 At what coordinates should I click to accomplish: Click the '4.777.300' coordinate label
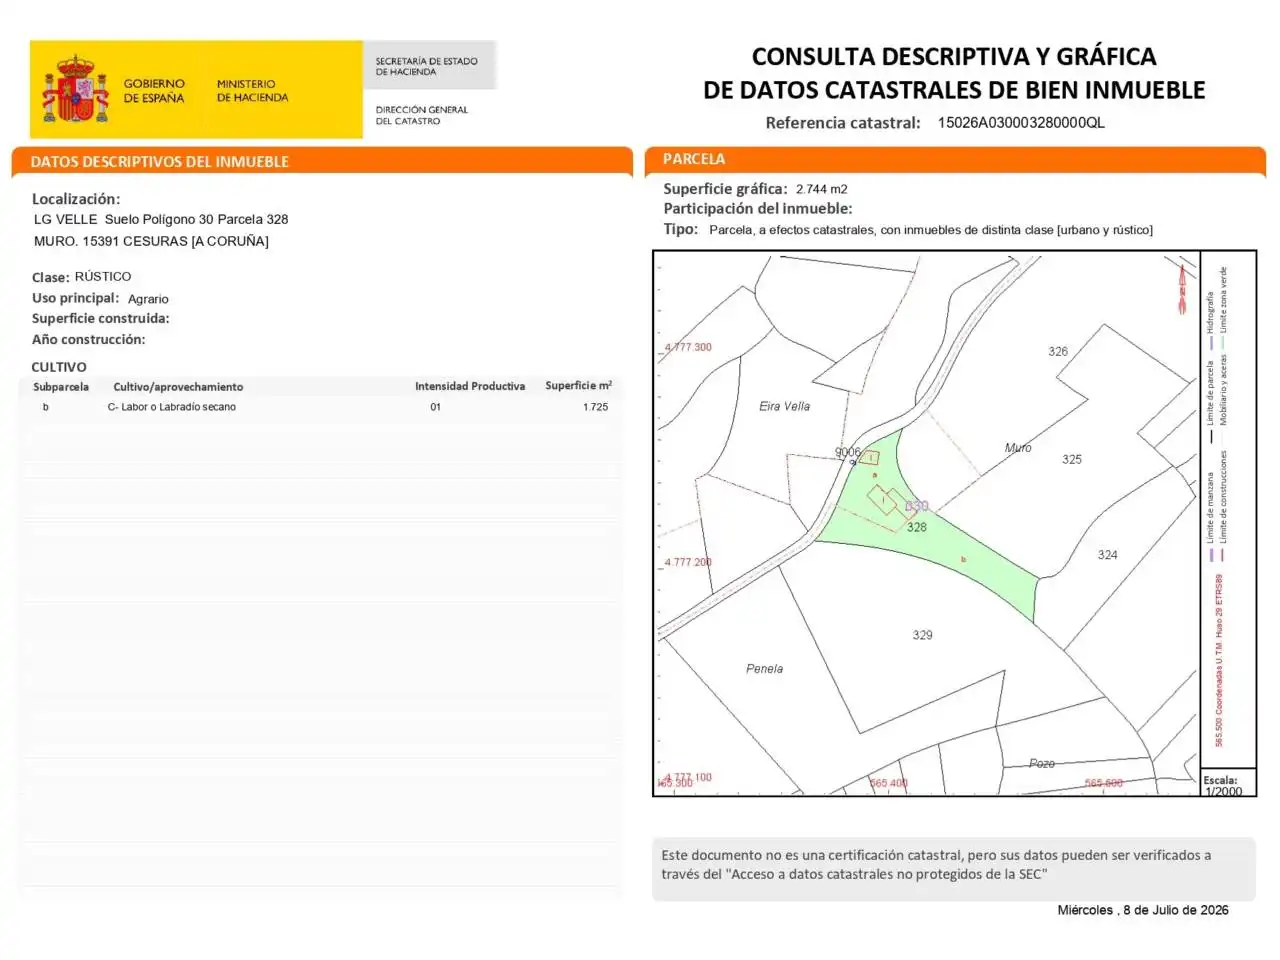(x=689, y=348)
